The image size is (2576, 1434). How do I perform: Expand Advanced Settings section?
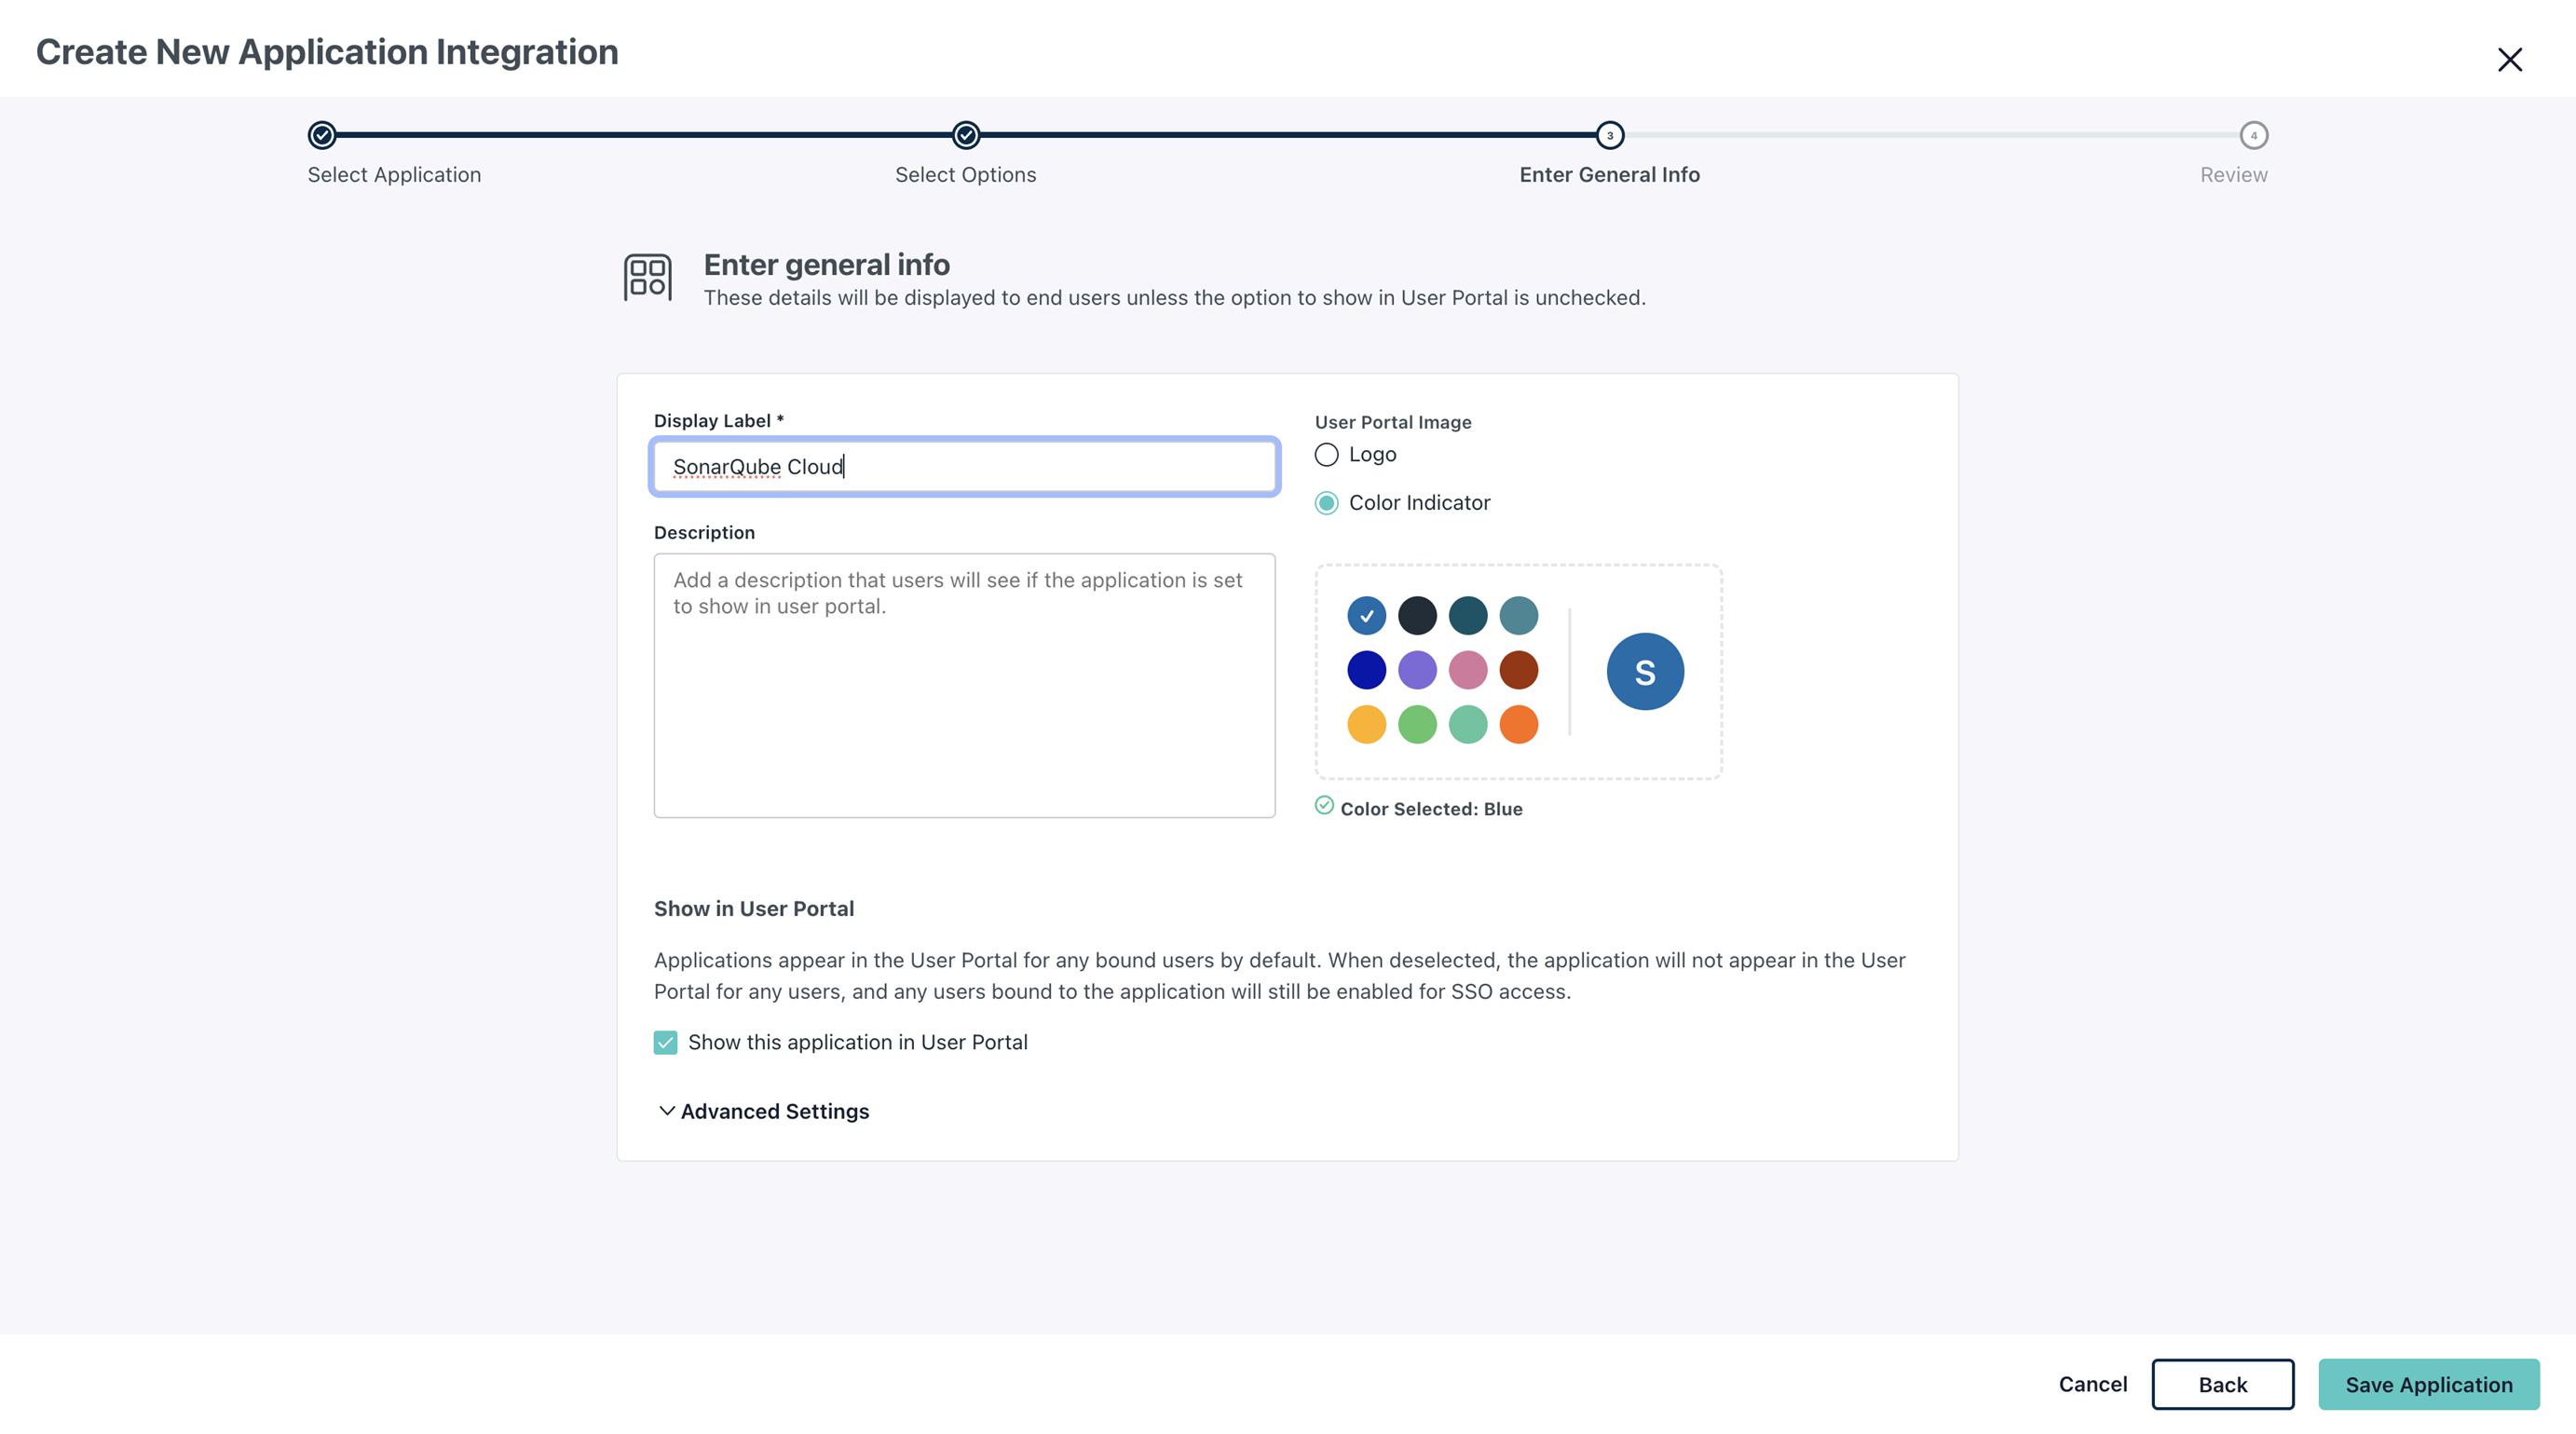(764, 1112)
